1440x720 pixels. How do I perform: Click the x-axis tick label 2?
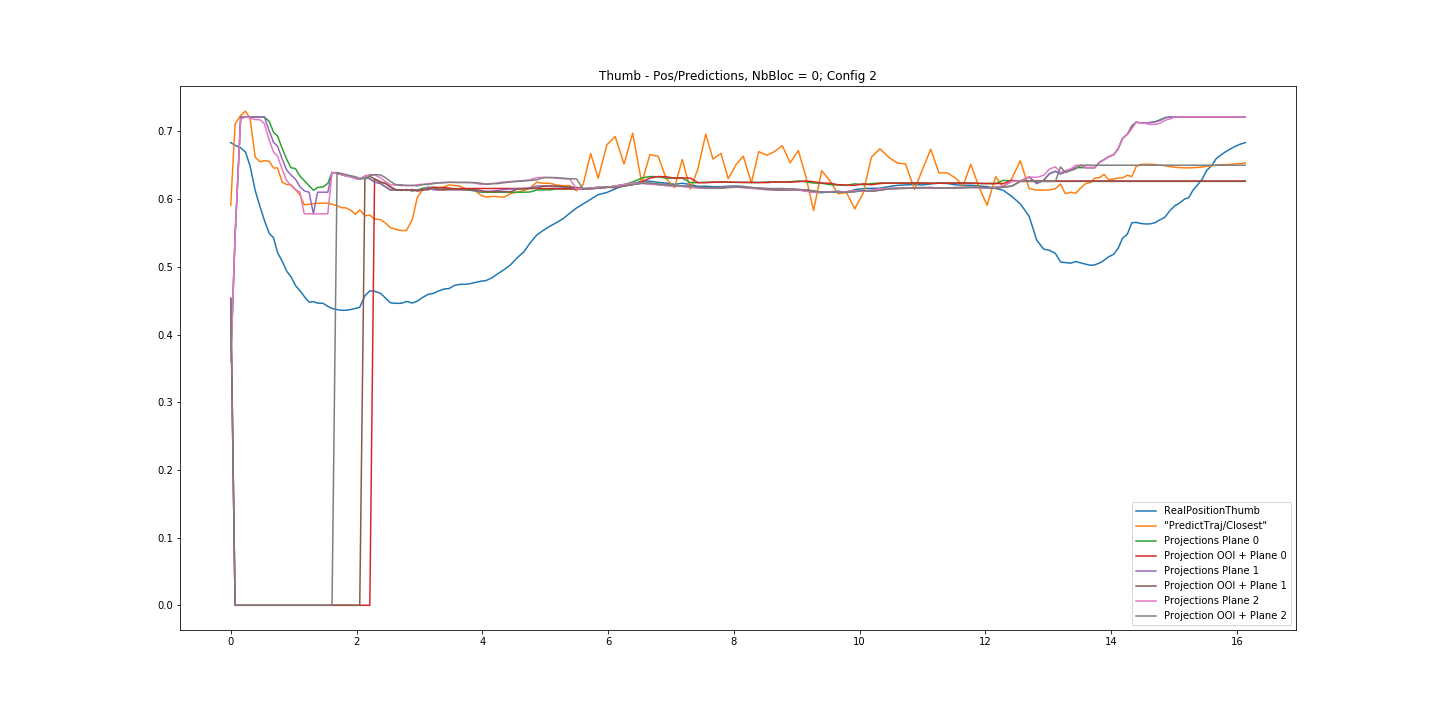(356, 644)
